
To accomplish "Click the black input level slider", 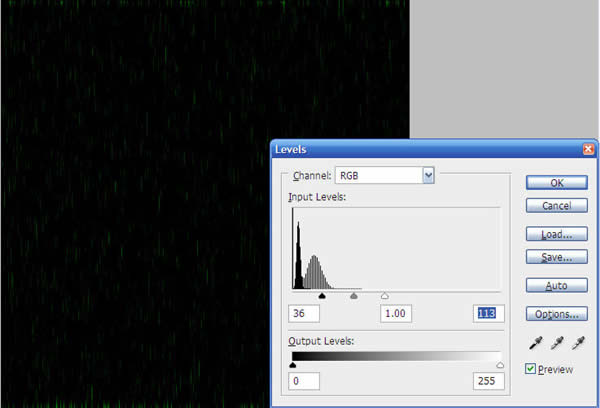I will click(322, 296).
